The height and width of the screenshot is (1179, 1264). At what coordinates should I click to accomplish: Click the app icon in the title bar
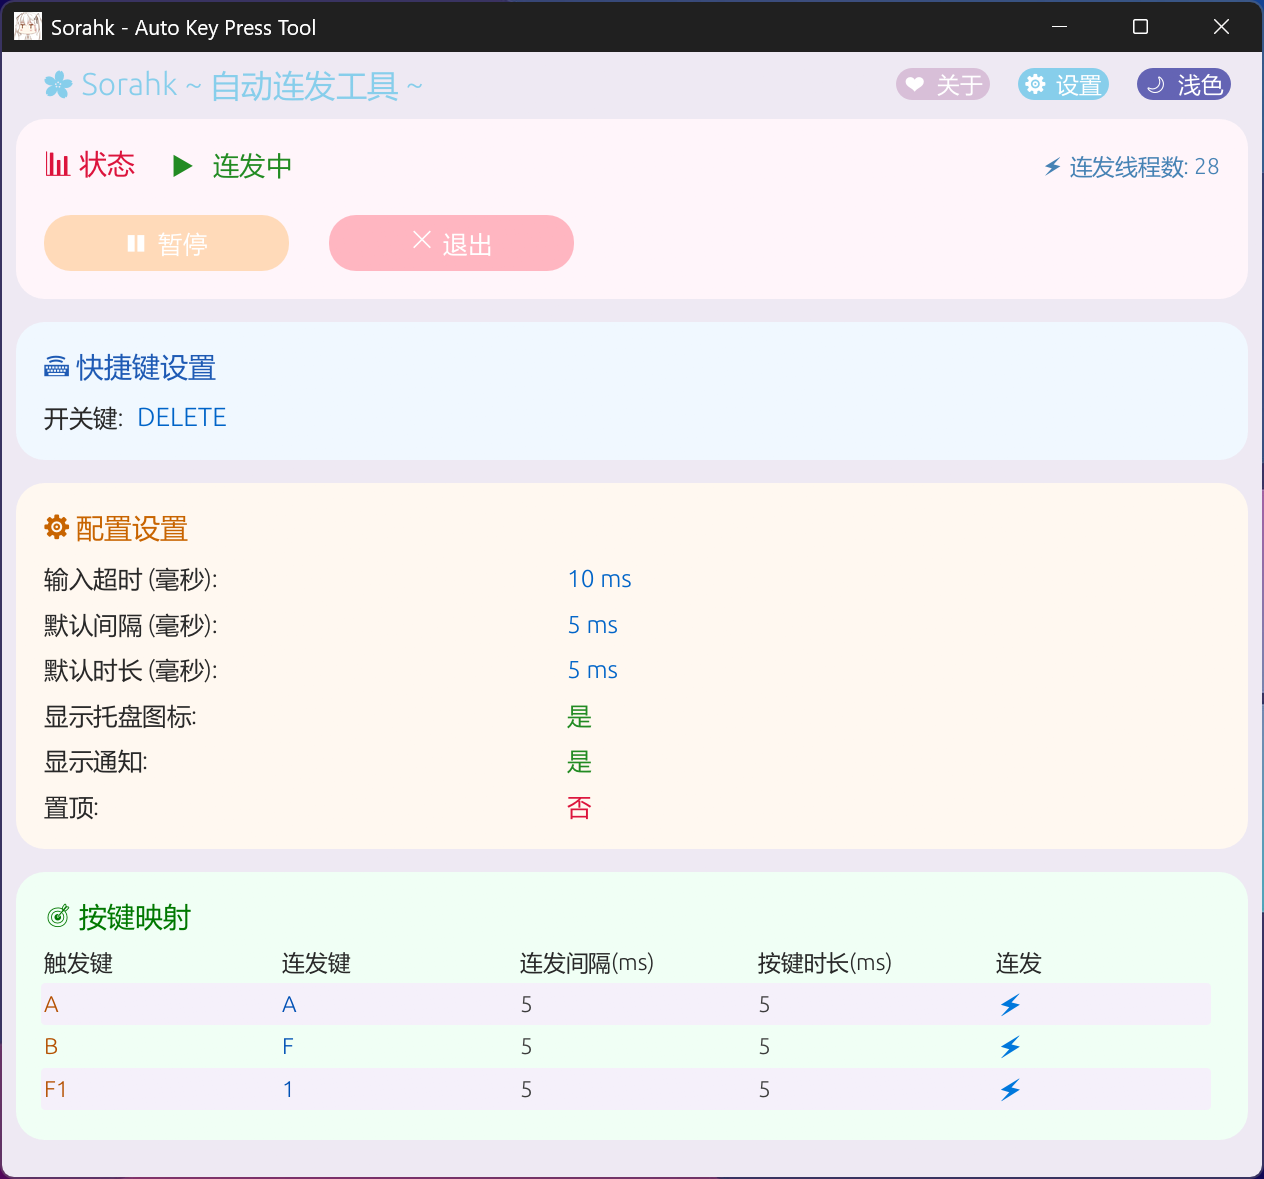point(28,27)
